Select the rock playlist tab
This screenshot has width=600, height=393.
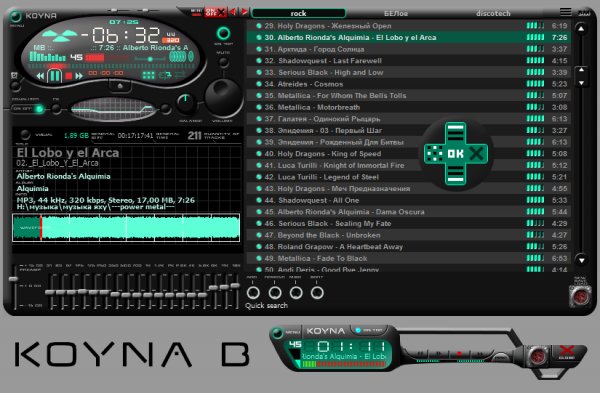pyautogui.click(x=298, y=13)
